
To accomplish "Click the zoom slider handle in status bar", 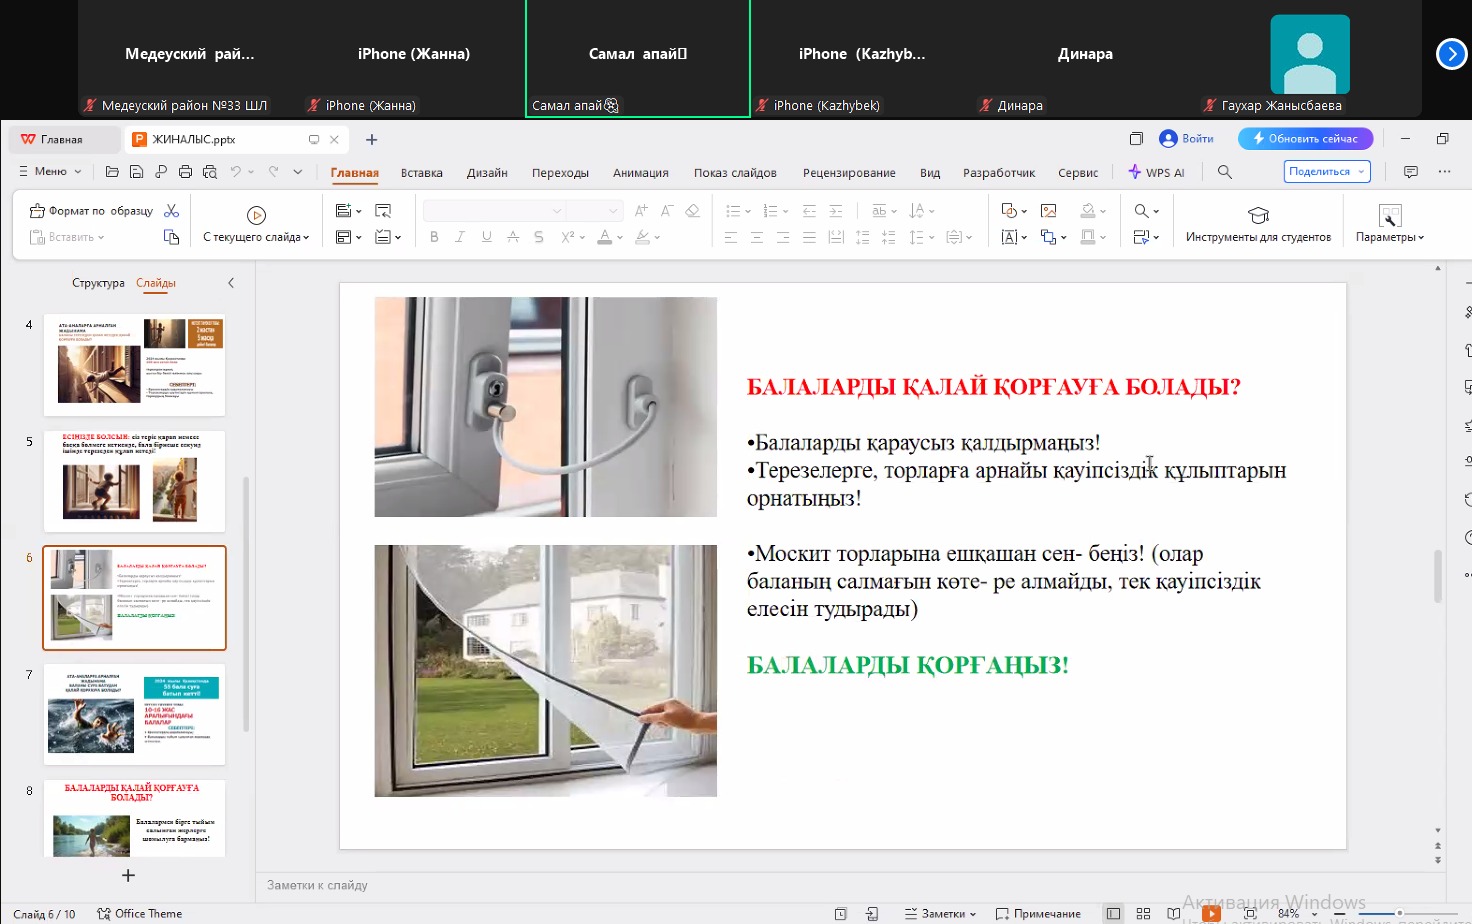I will click(x=1399, y=913).
